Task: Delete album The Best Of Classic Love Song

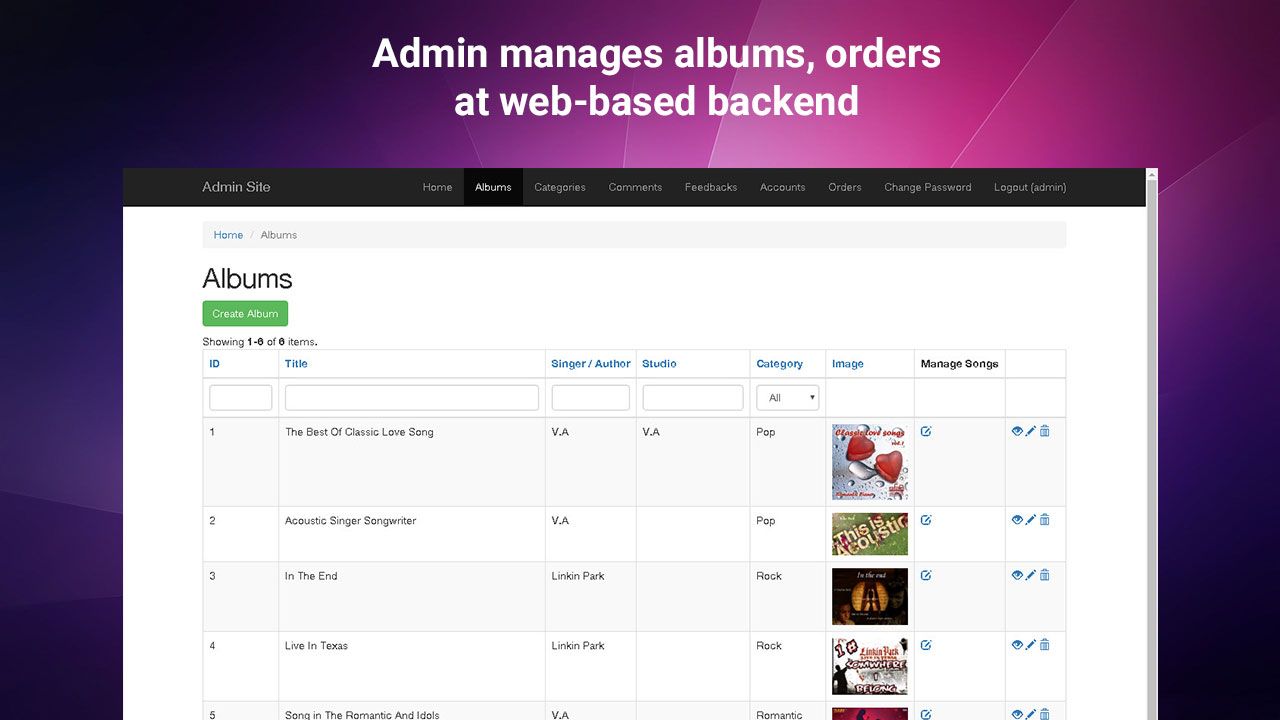Action: tap(1045, 431)
